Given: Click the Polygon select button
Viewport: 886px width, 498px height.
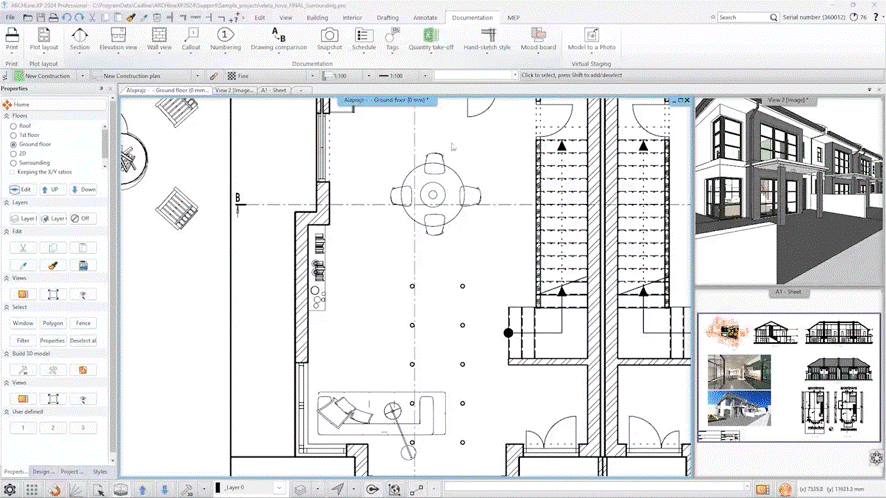Looking at the screenshot, I should pos(53,323).
